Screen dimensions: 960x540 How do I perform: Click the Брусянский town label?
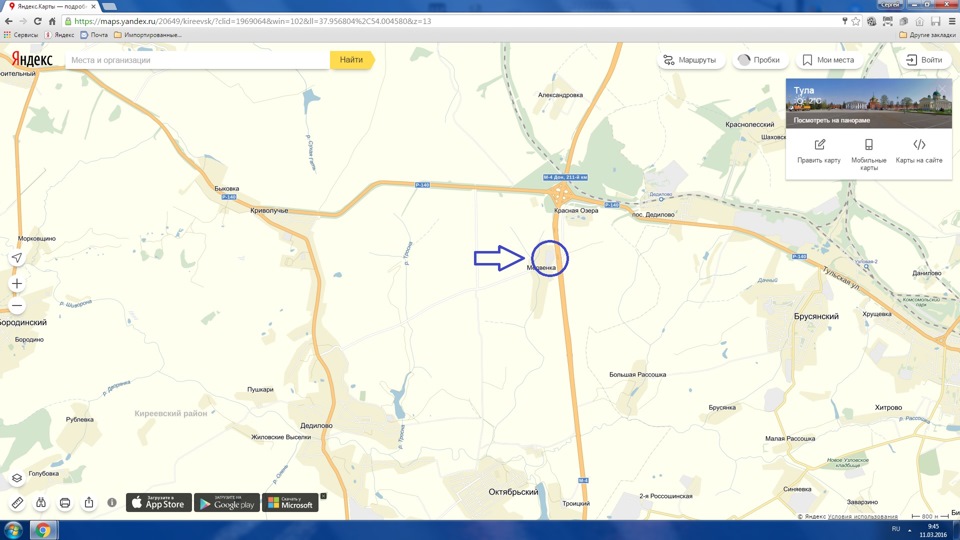(x=816, y=317)
